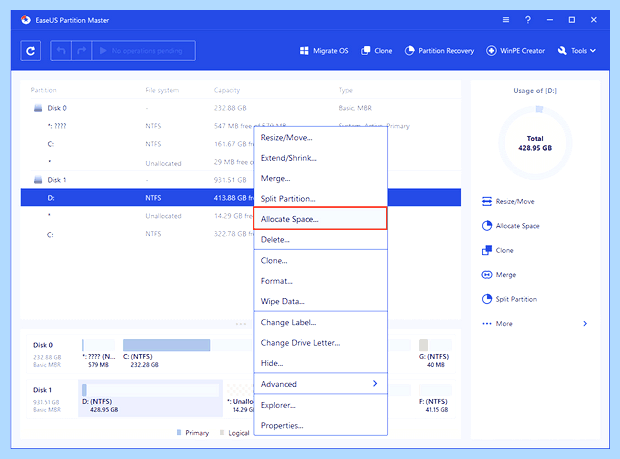Launch the Clone tool in top toolbar

point(376,51)
